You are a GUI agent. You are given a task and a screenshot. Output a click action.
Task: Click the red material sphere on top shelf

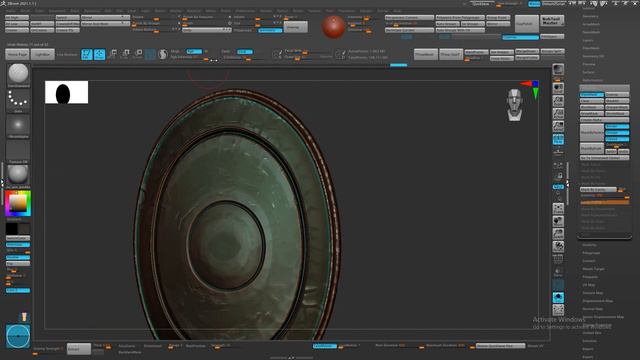tap(333, 27)
